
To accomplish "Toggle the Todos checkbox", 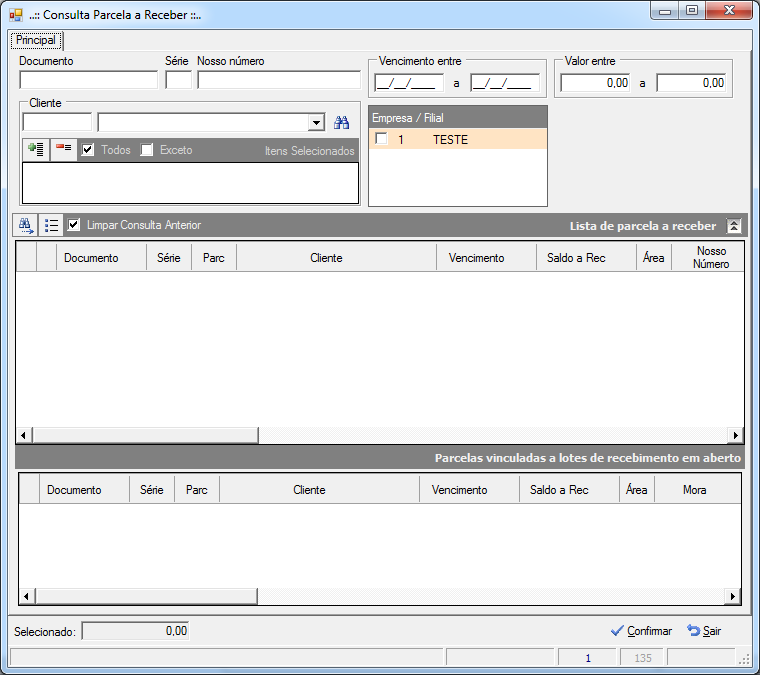I will [x=87, y=150].
